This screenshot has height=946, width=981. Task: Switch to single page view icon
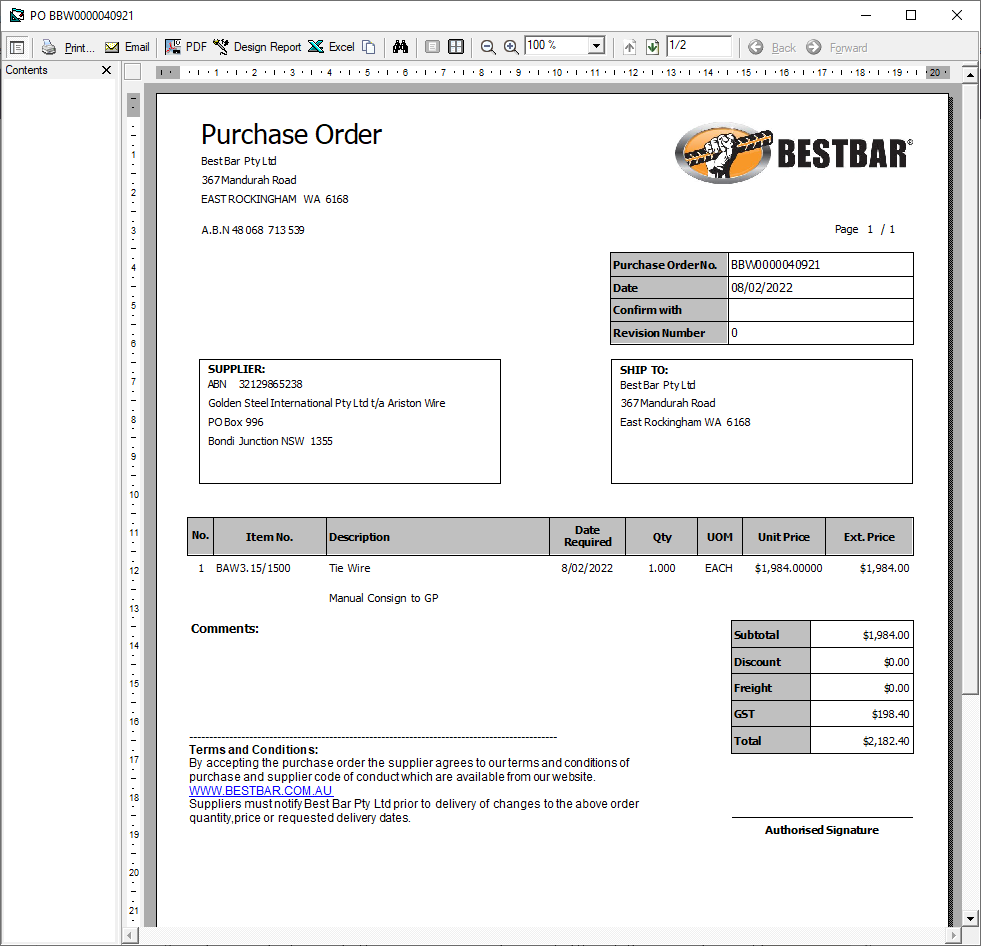432,47
